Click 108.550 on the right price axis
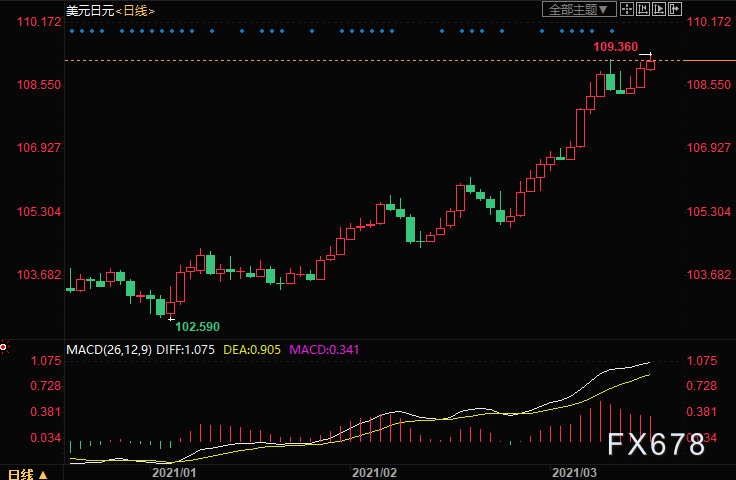Image resolution: width=736 pixels, height=480 pixels. pyautogui.click(x=709, y=84)
